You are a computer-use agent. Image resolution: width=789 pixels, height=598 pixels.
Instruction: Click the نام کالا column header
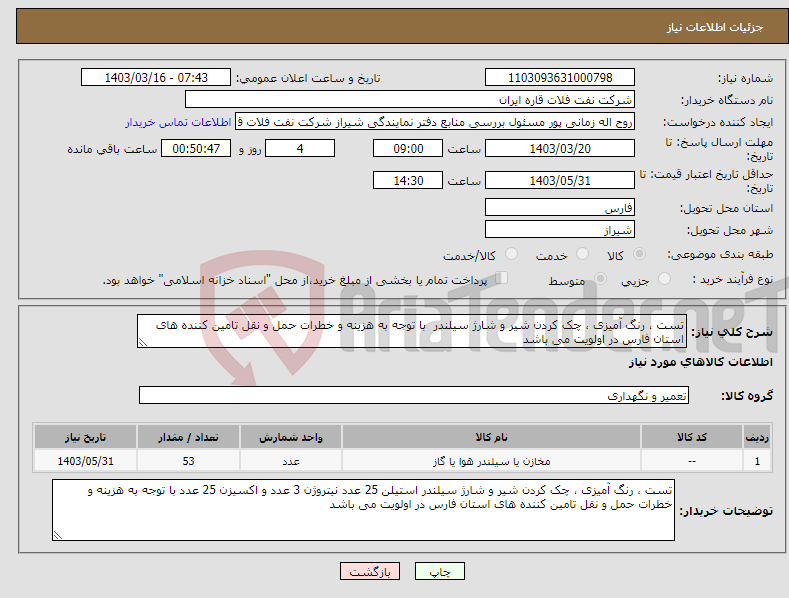[491, 437]
